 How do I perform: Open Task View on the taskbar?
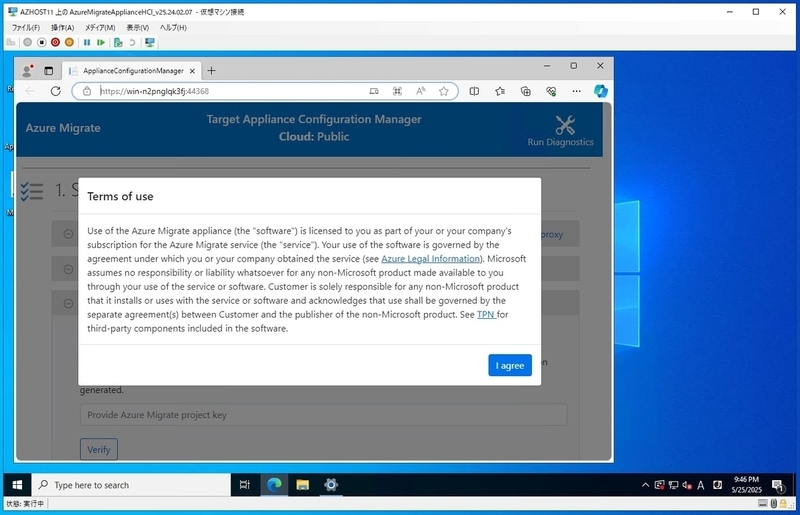pos(245,485)
